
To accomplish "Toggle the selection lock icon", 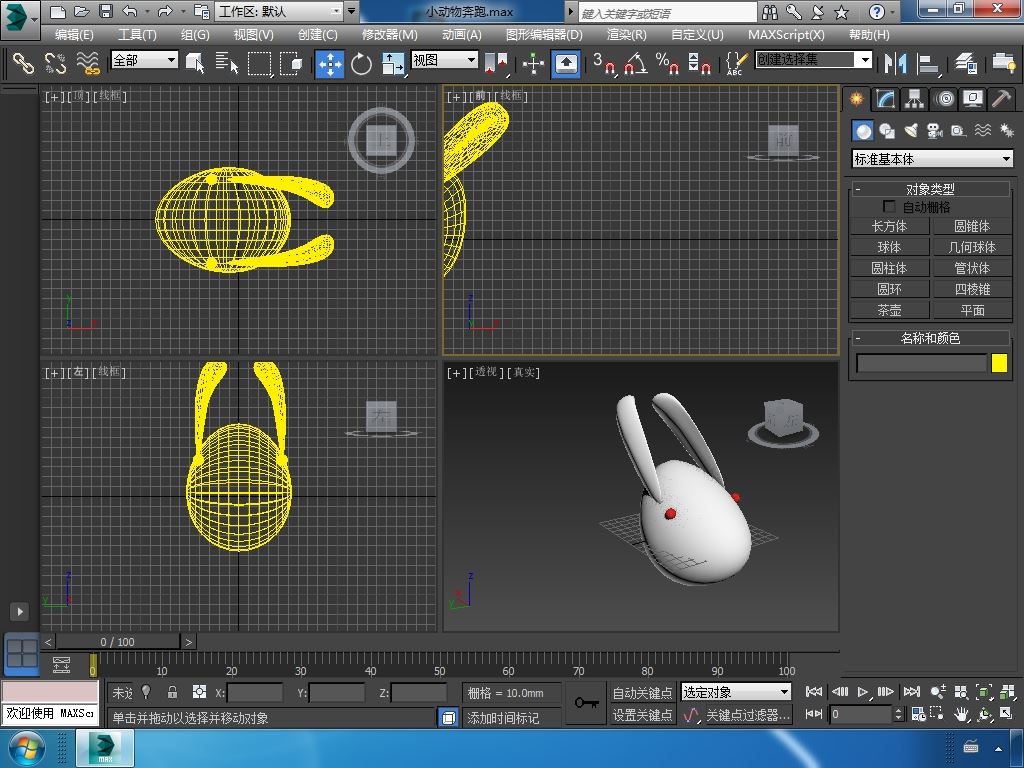I will [x=172, y=692].
